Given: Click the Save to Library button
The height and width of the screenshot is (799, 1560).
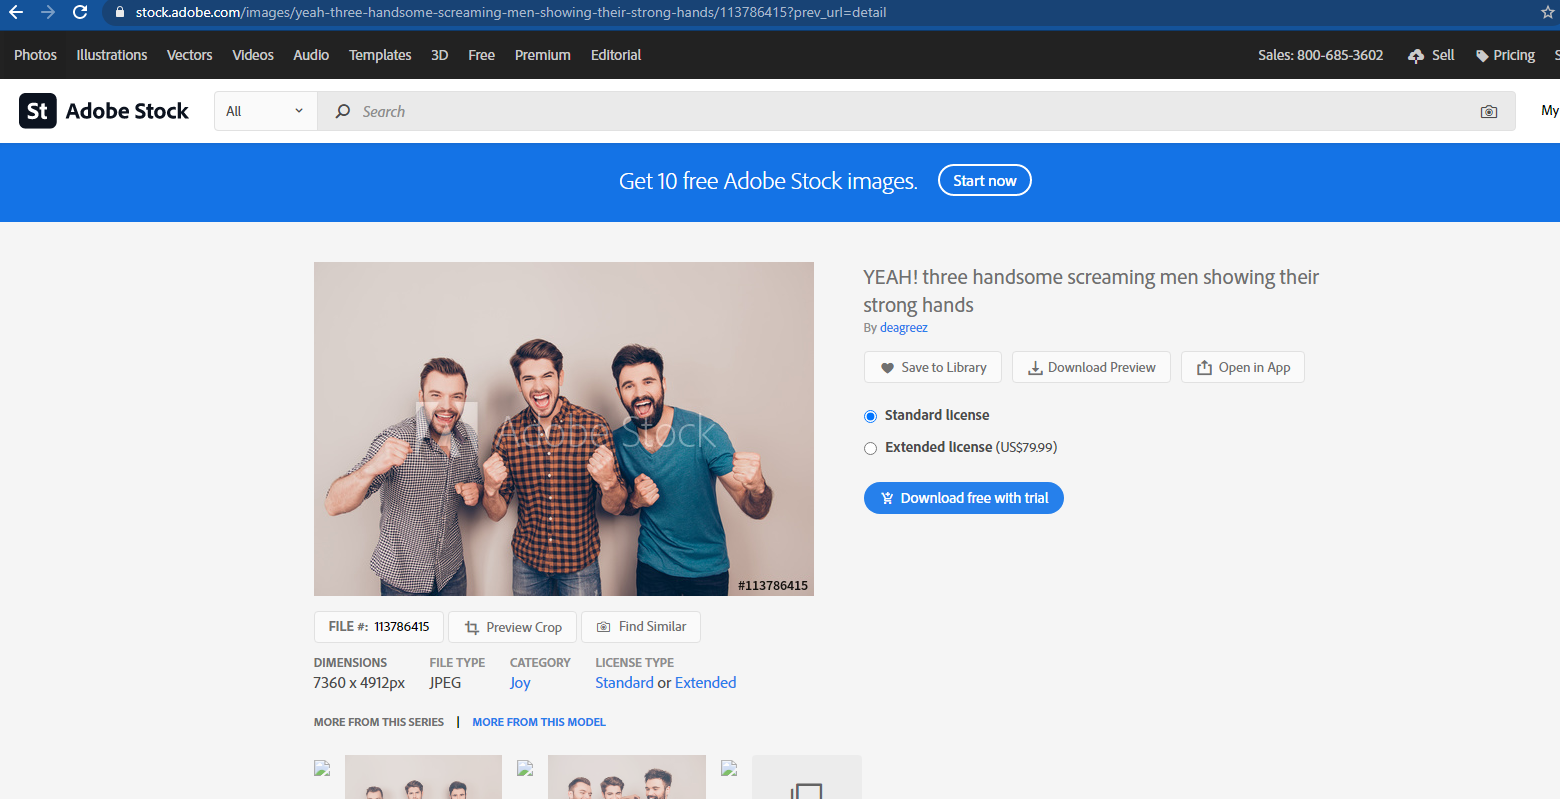Looking at the screenshot, I should point(935,367).
